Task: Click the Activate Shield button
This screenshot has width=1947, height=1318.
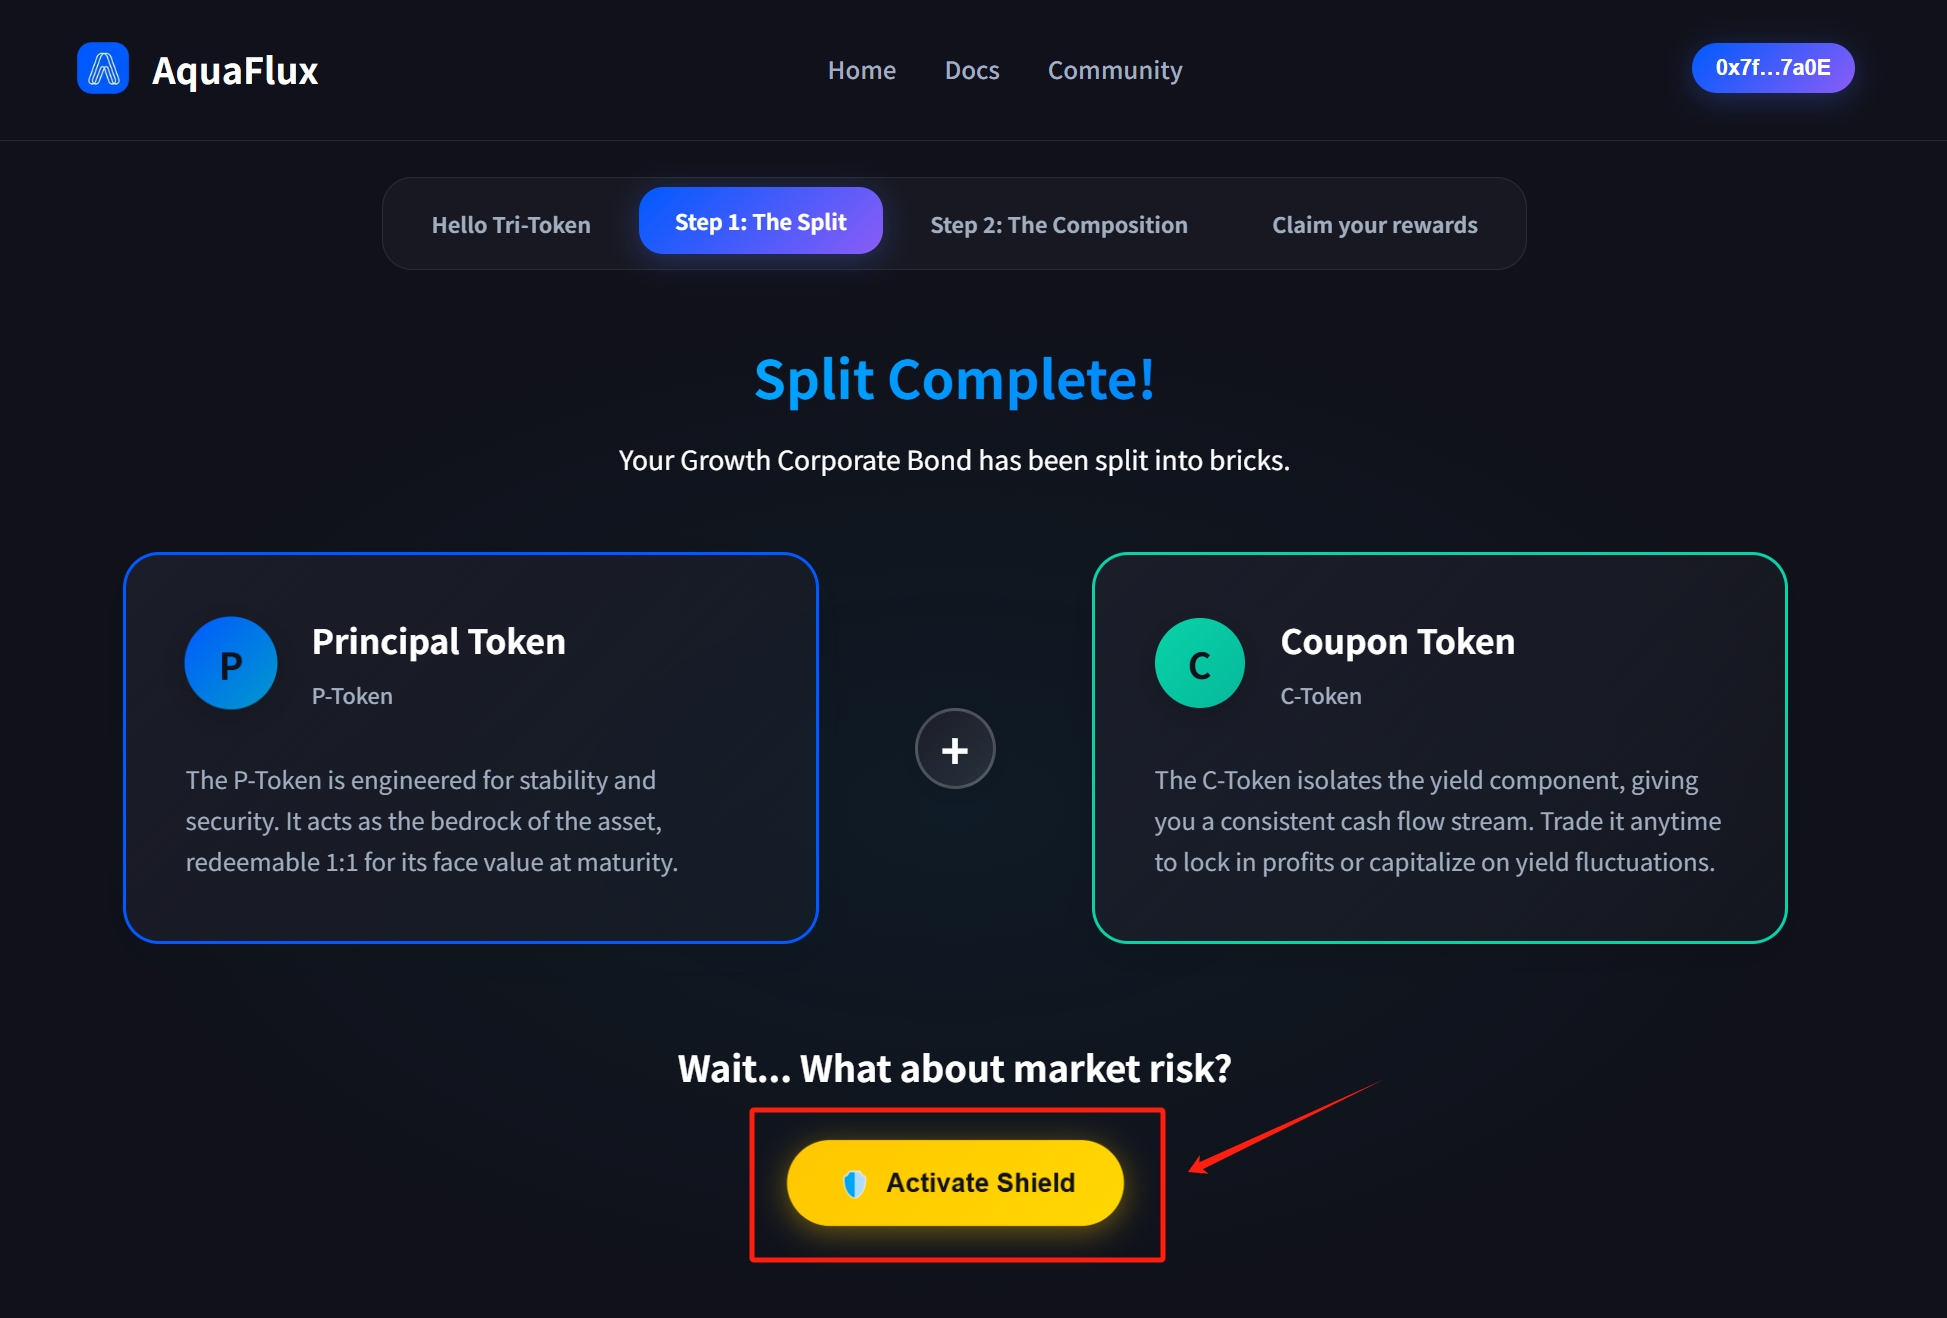Action: [x=955, y=1183]
